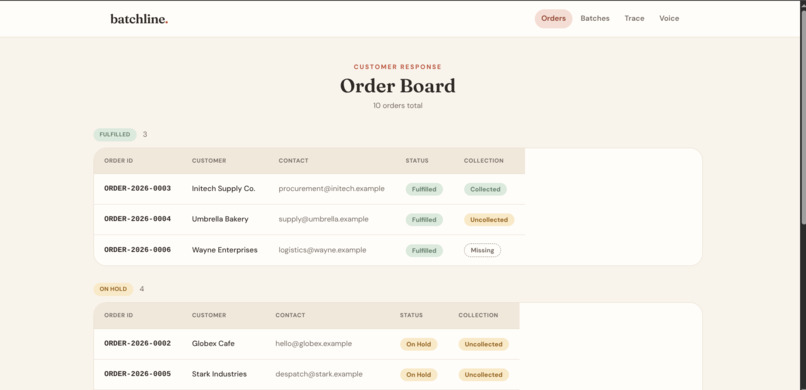
Task: Open the Orders nav tab
Action: click(x=553, y=18)
